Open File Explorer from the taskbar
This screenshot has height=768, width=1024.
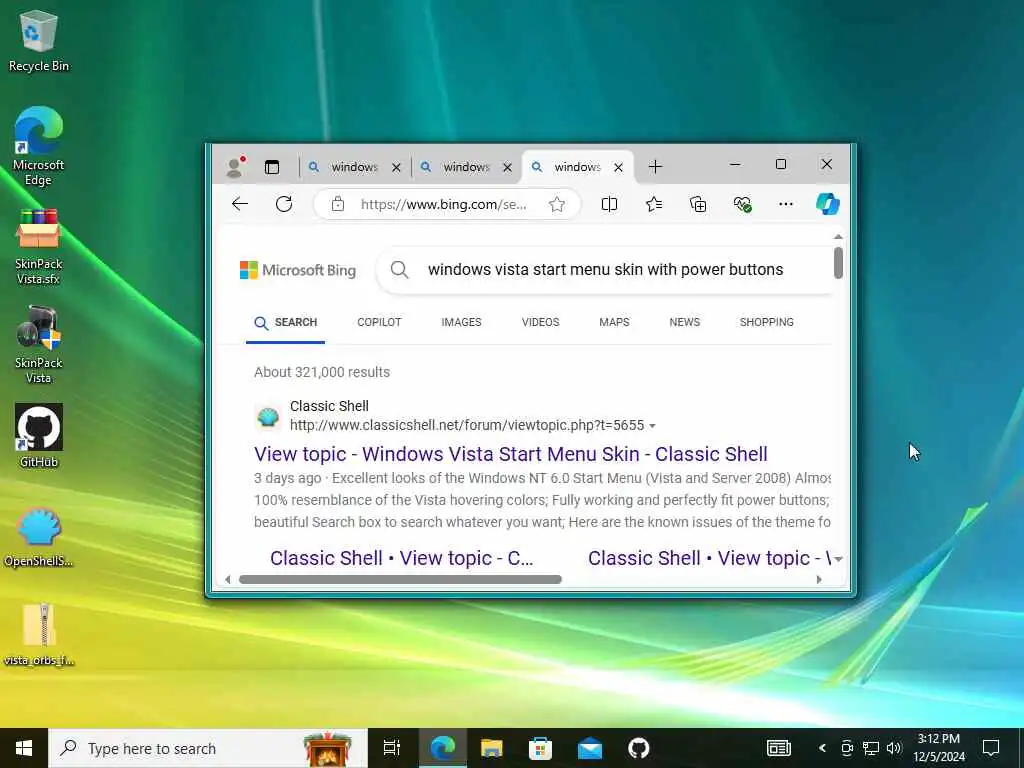tap(491, 748)
